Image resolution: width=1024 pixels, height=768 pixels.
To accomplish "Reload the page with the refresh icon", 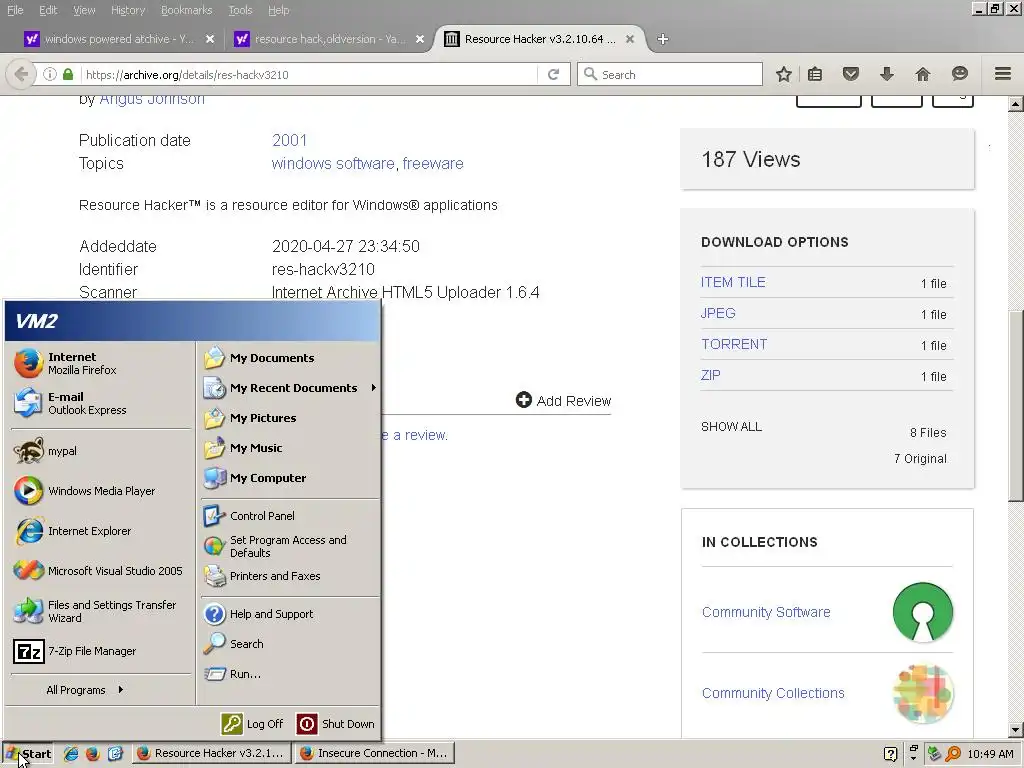I will tap(553, 74).
